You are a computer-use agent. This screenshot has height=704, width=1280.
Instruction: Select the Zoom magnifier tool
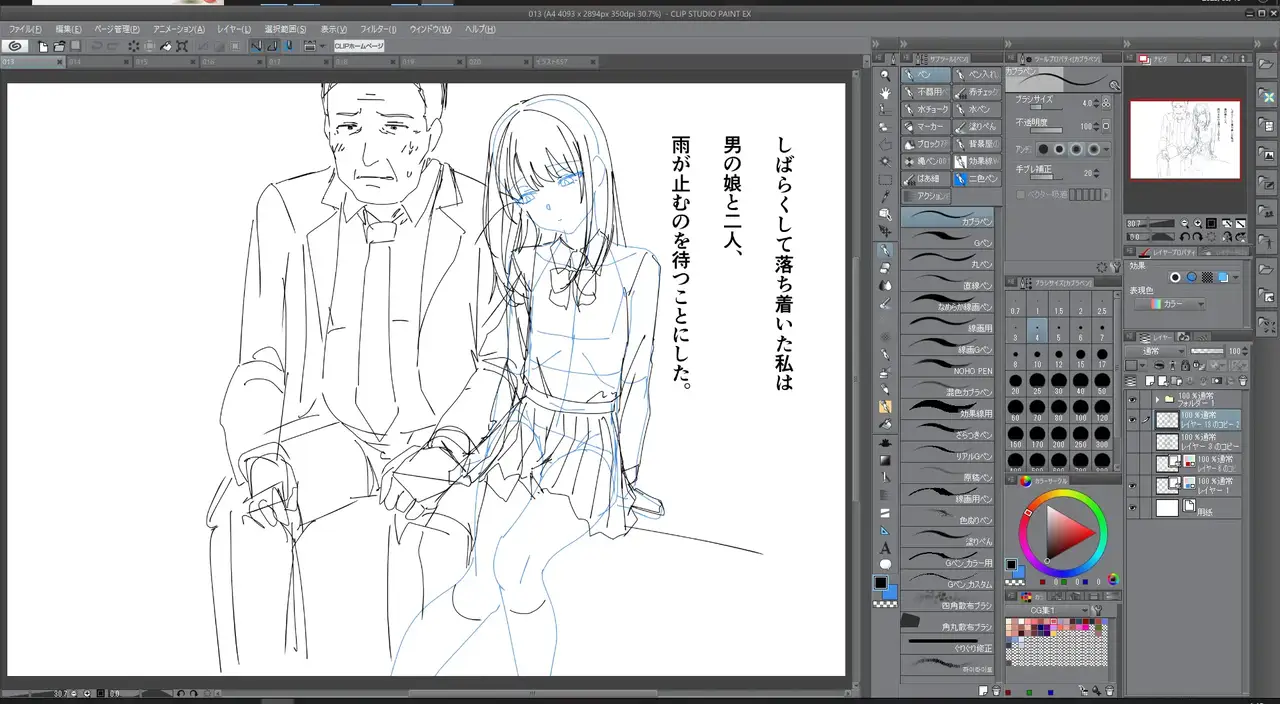(885, 75)
